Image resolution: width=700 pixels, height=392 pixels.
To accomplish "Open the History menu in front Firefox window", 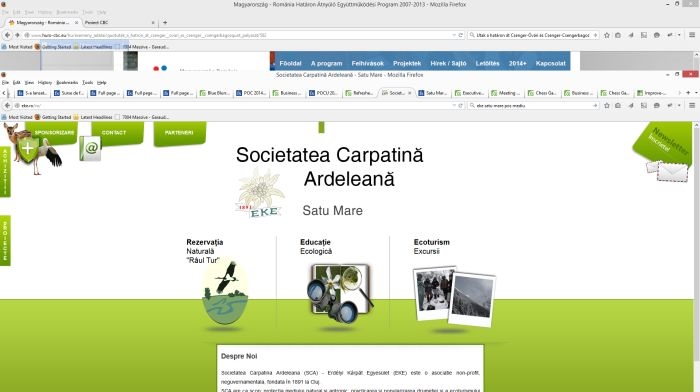I will tap(45, 83).
